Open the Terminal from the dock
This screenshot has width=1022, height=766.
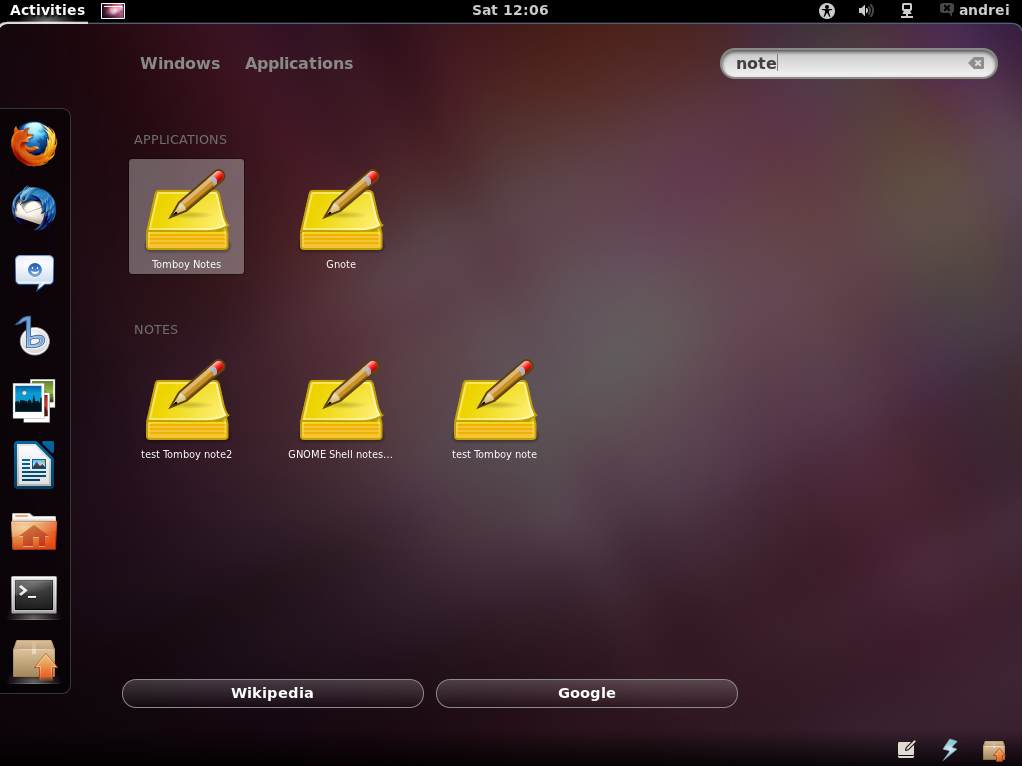[35, 595]
